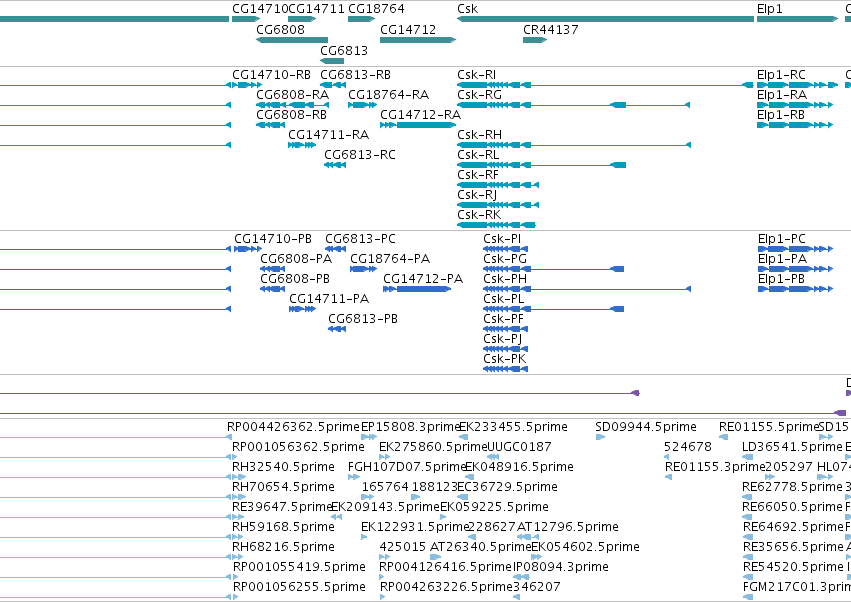Click the CG14710 gene label
The width and height of the screenshot is (851, 602).
pos(260,9)
